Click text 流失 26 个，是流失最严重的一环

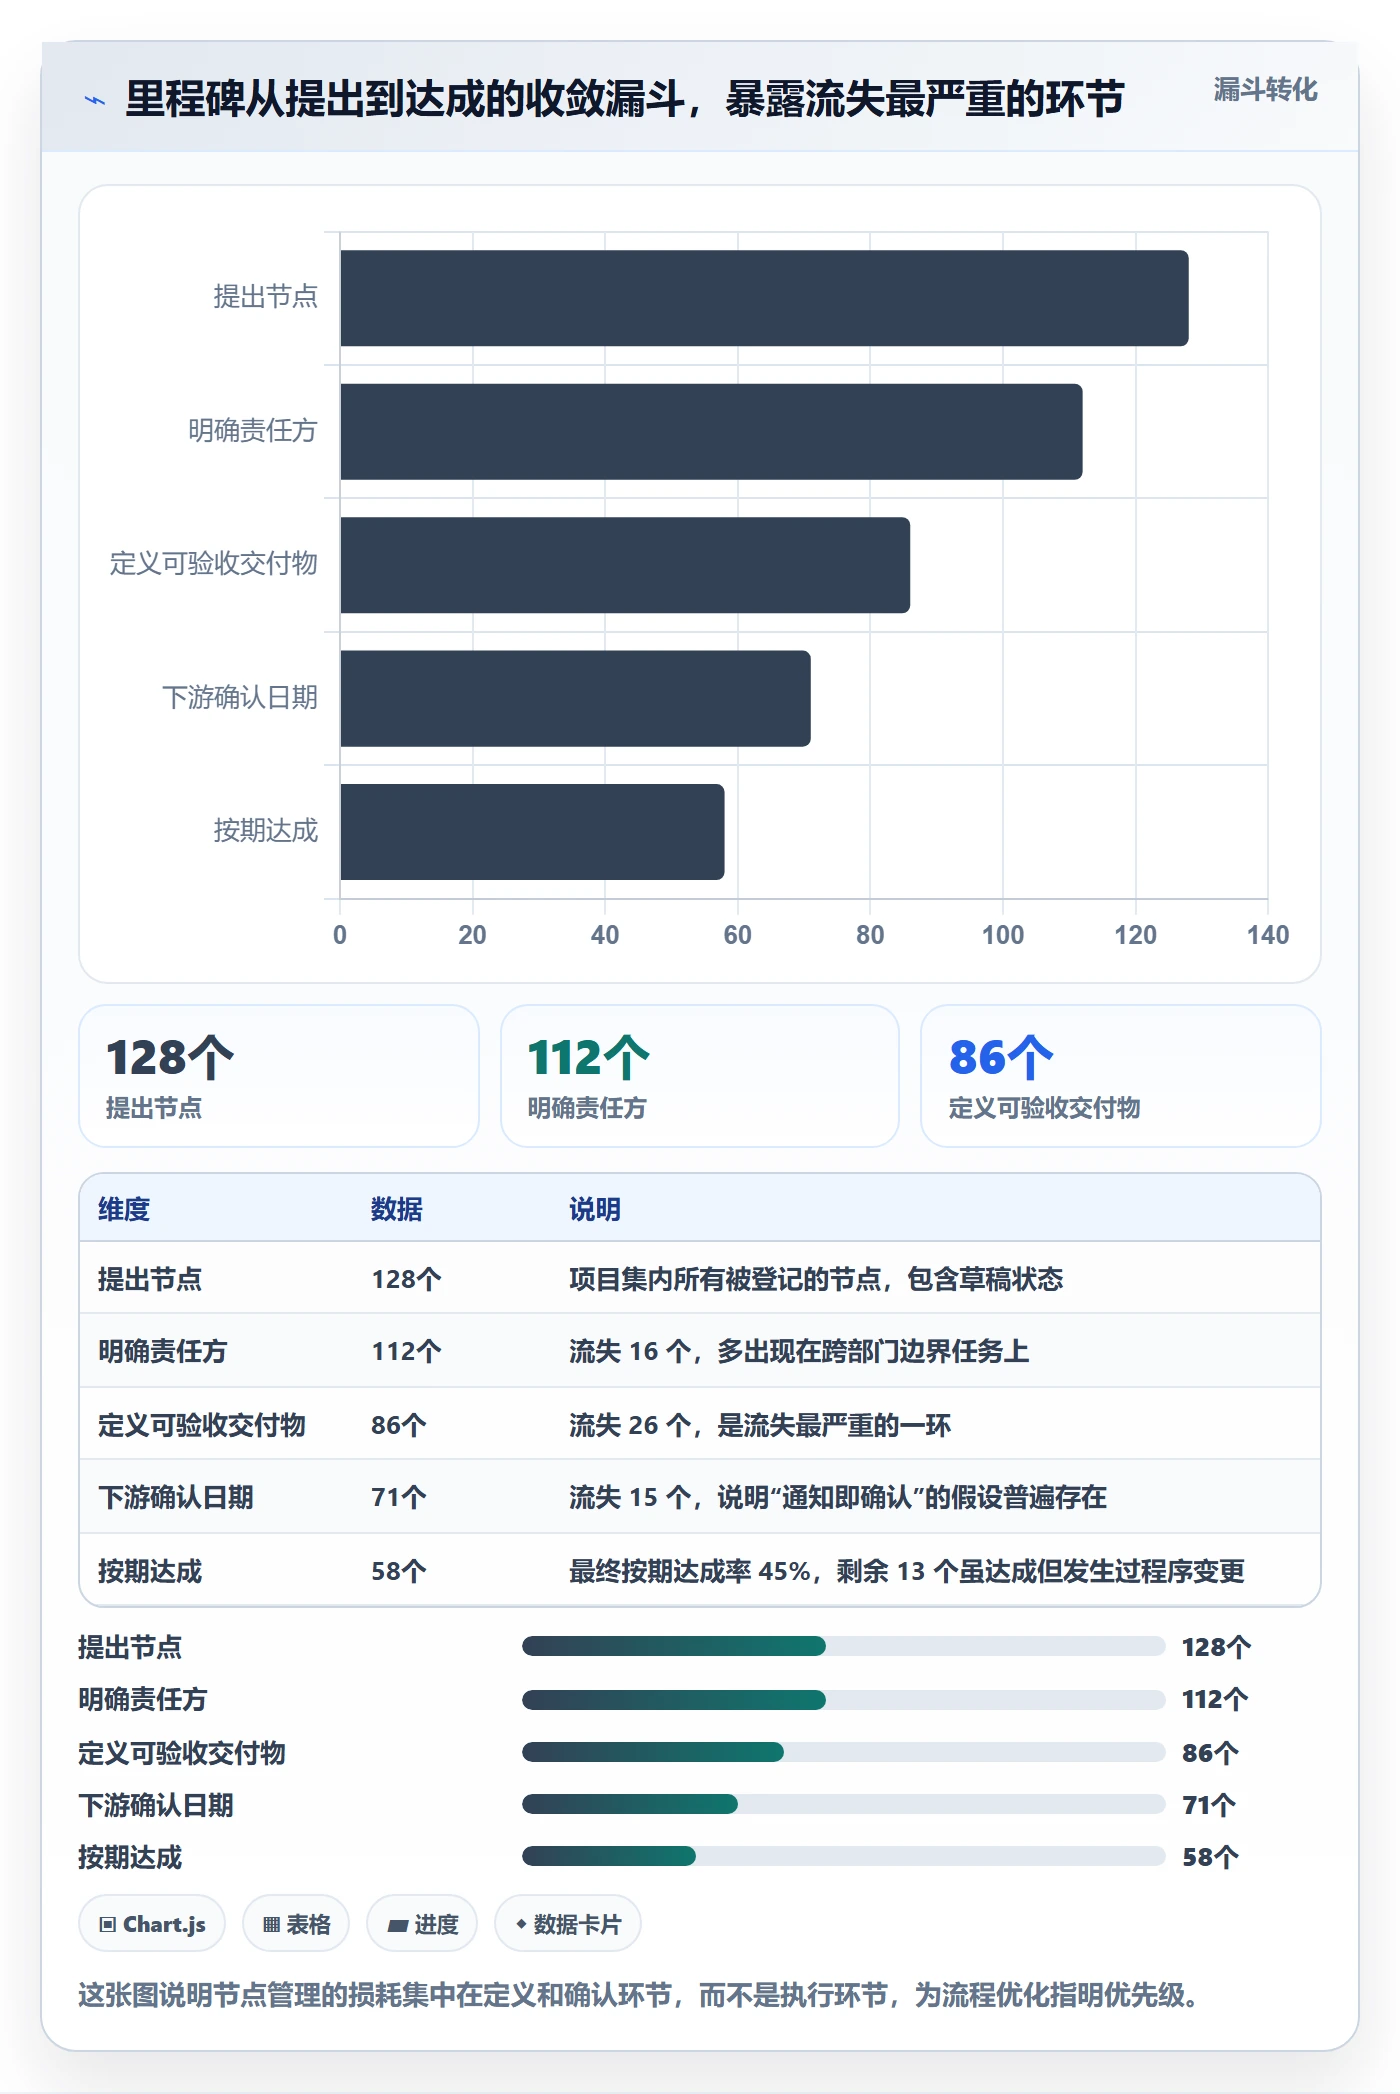click(760, 1425)
